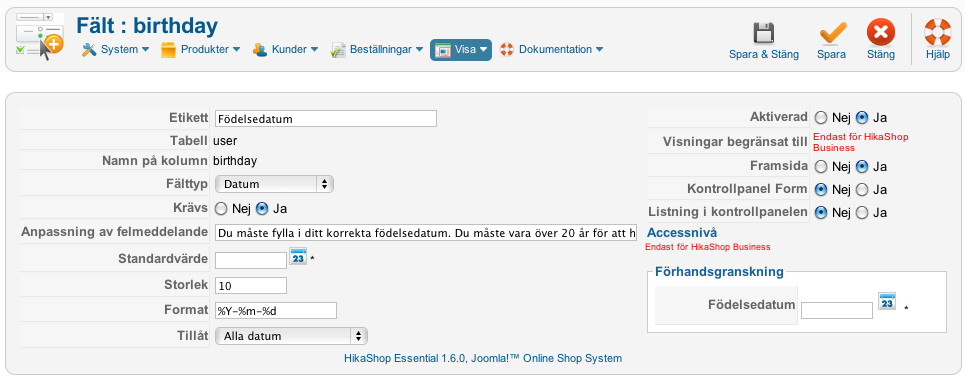Image resolution: width=965 pixels, height=379 pixels.
Task: Click the Kunder people icon
Action: pos(260,50)
